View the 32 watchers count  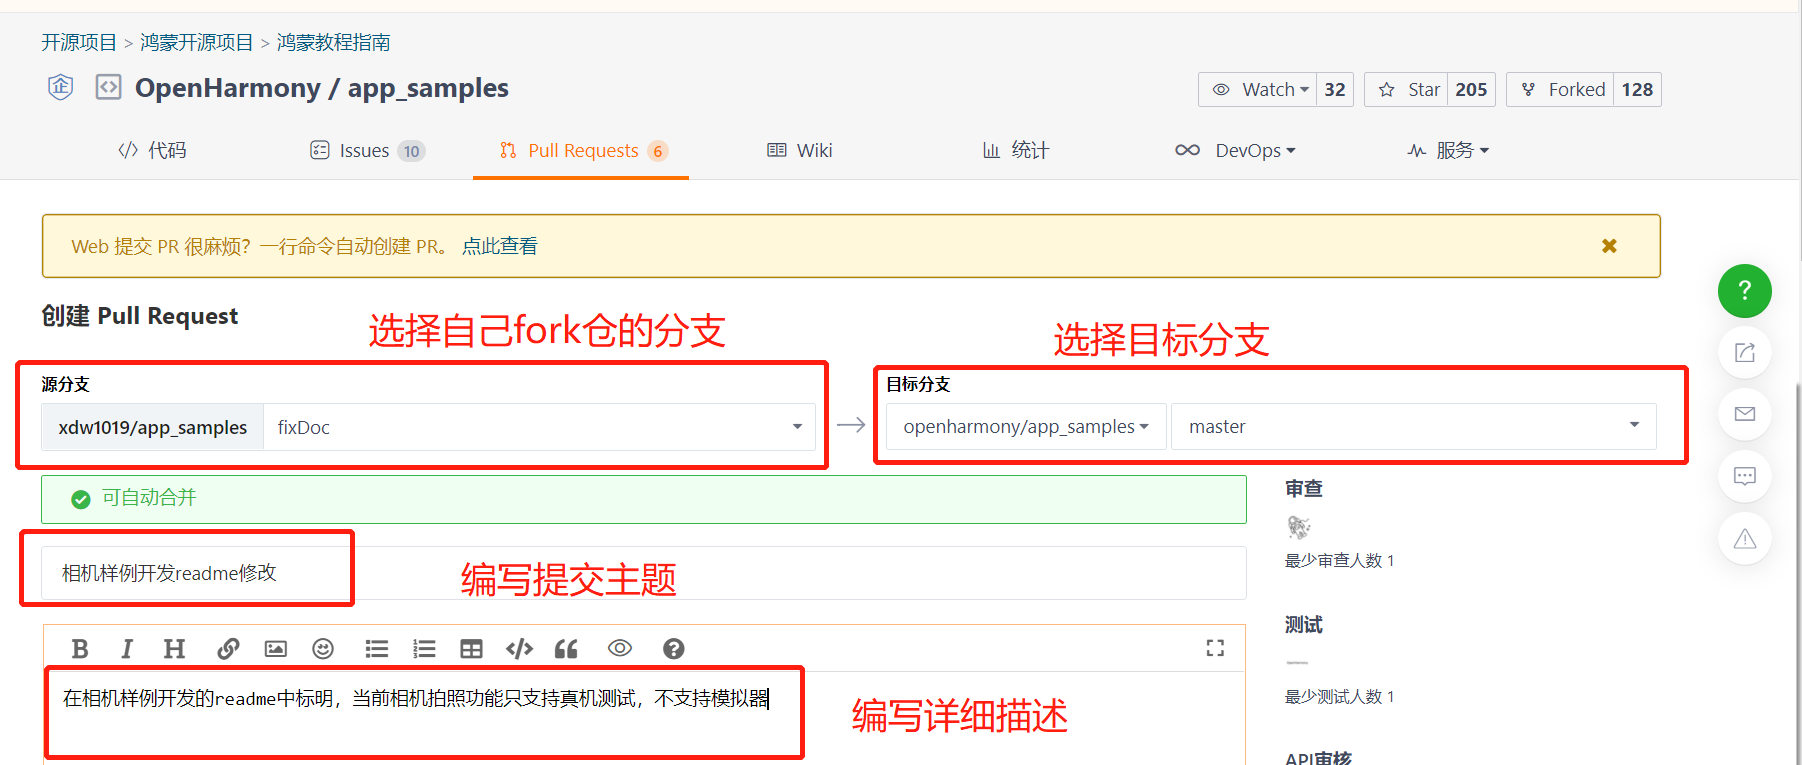click(x=1335, y=90)
